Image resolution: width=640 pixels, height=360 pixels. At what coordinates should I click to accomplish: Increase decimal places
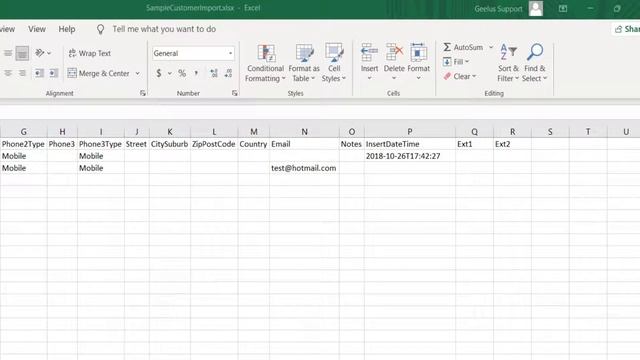pyautogui.click(x=213, y=73)
